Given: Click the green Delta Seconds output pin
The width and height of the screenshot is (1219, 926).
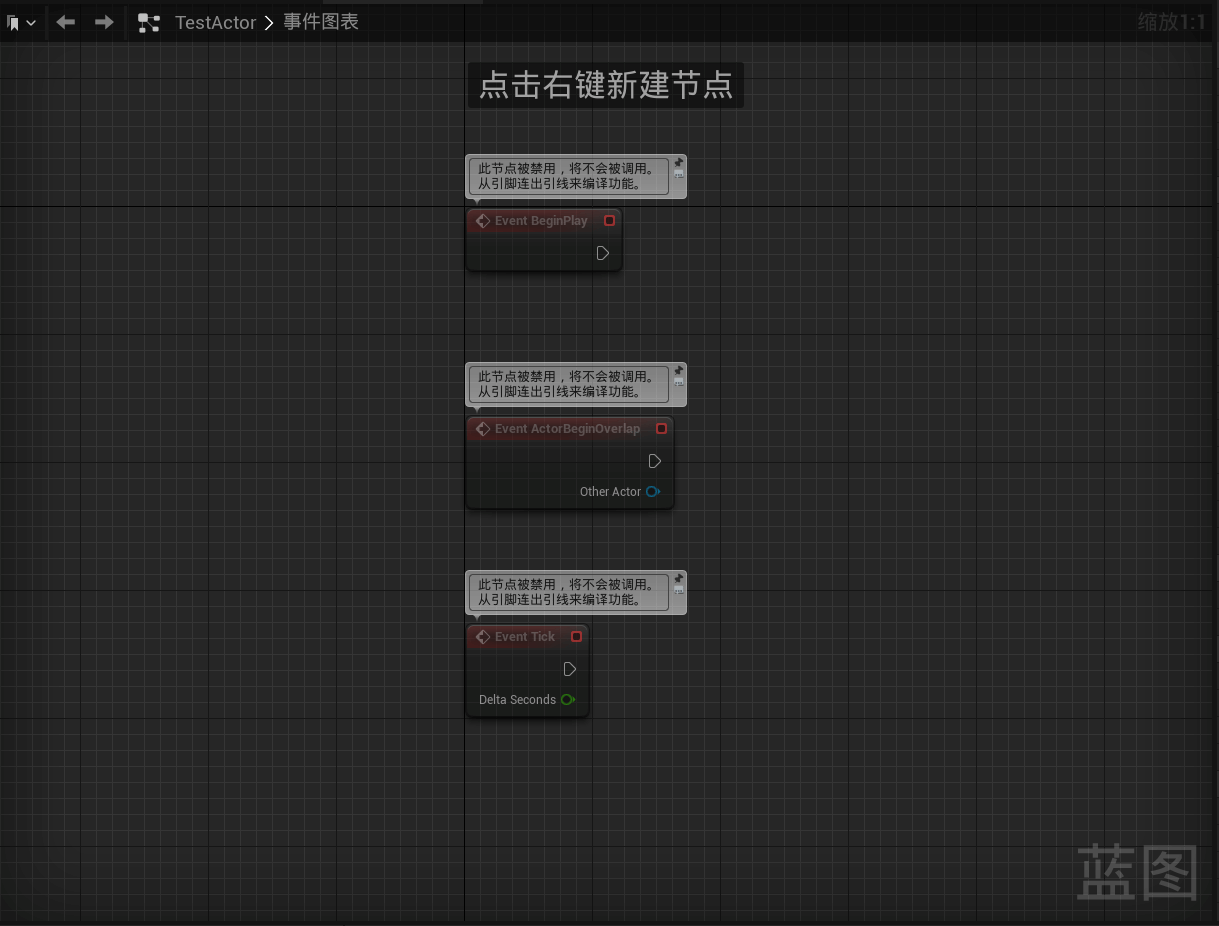Looking at the screenshot, I should pos(568,700).
